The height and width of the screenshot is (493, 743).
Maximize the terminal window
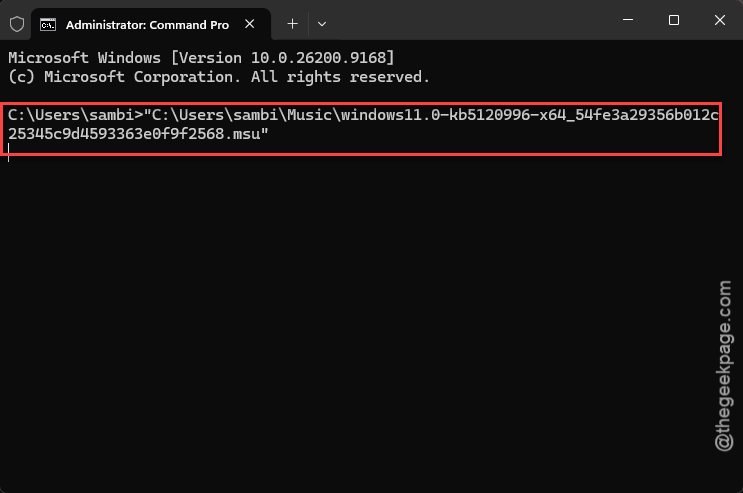click(x=674, y=20)
